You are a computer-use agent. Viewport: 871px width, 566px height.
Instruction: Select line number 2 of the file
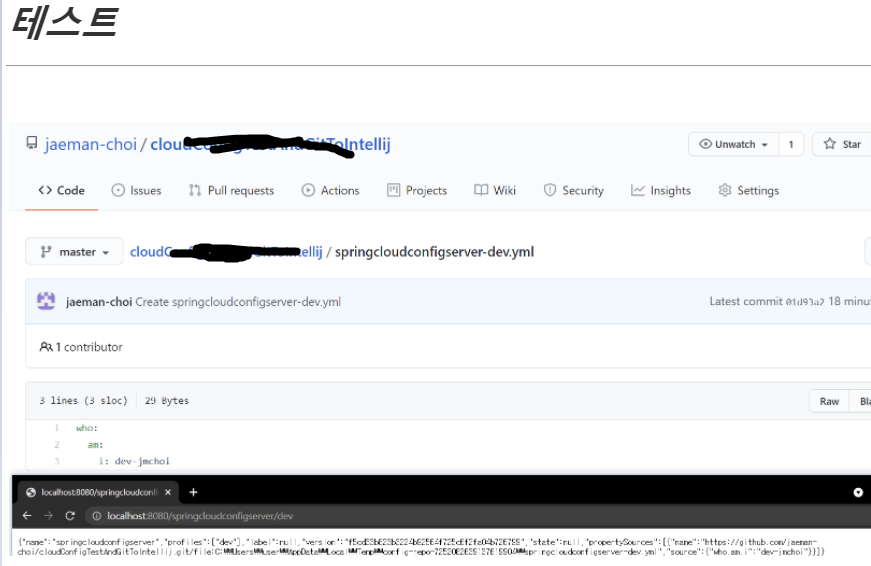pos(57,444)
